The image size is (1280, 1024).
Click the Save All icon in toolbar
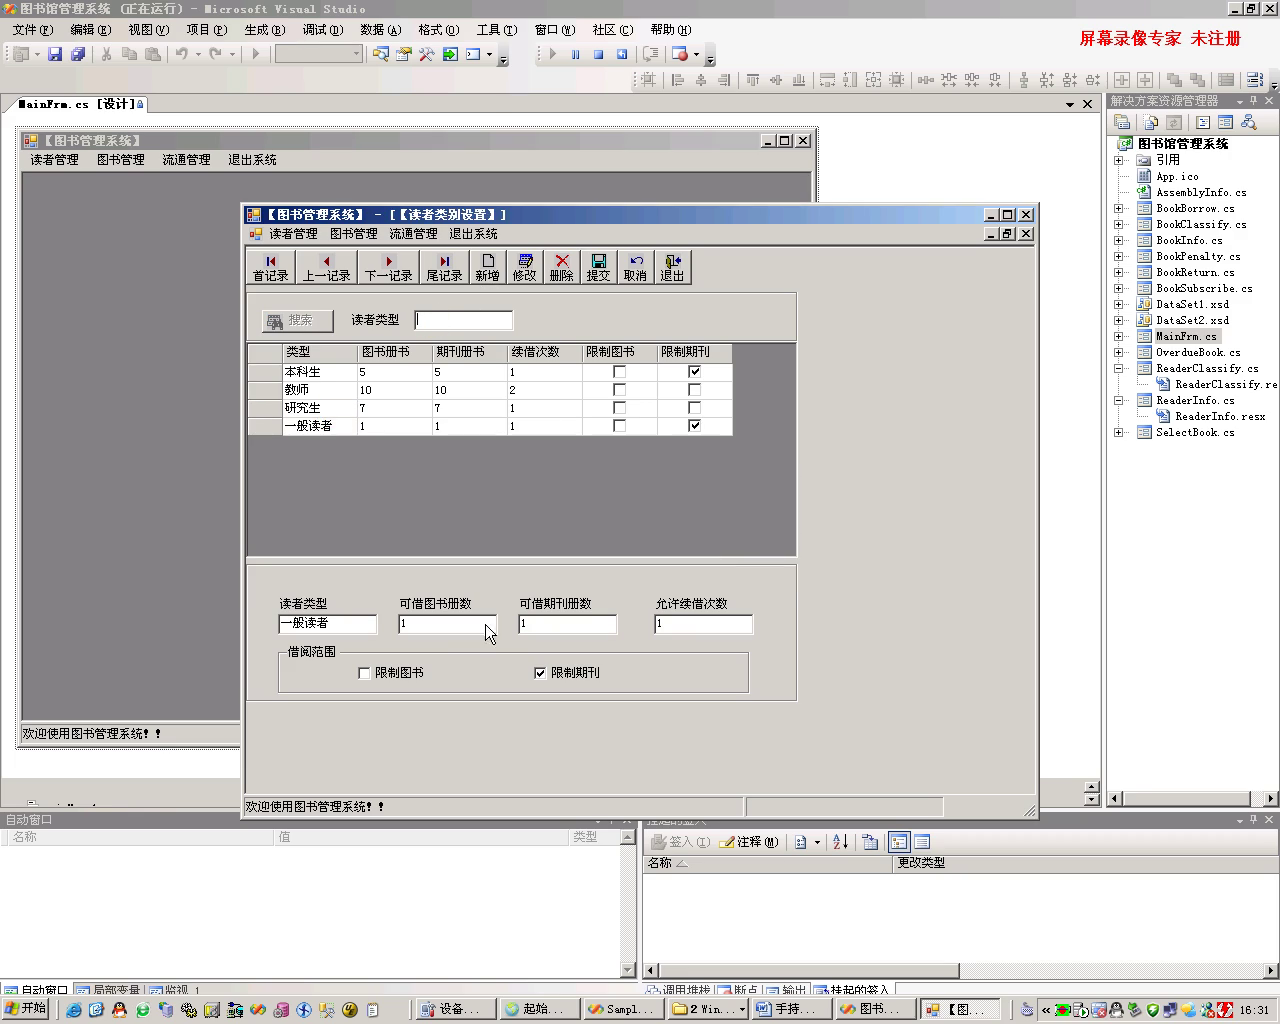pyautogui.click(x=78, y=54)
